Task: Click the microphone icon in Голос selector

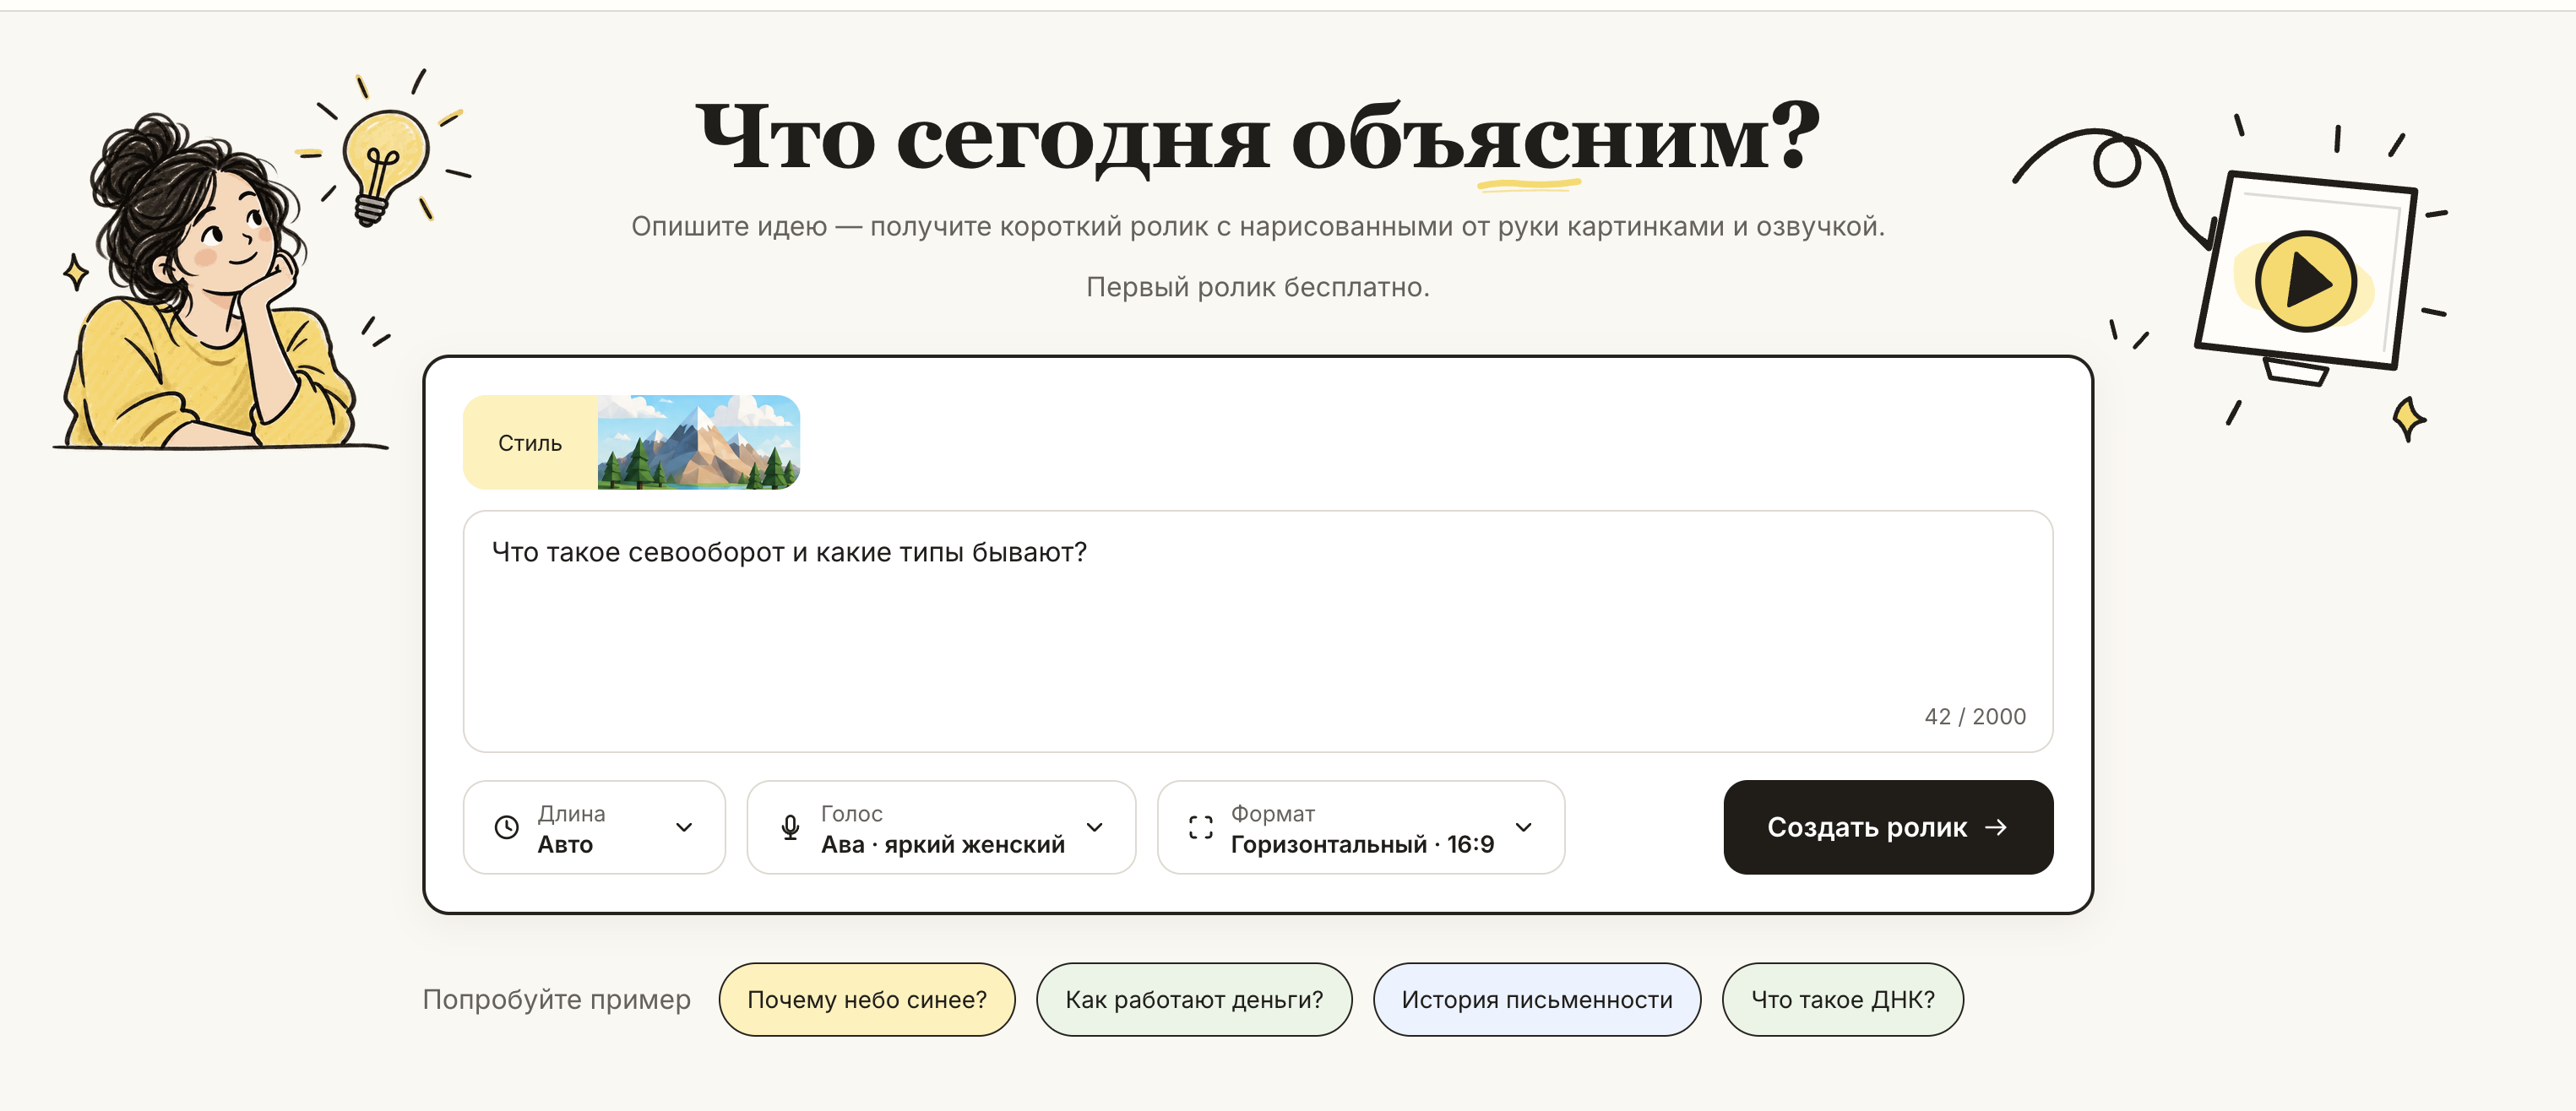Action: point(790,827)
